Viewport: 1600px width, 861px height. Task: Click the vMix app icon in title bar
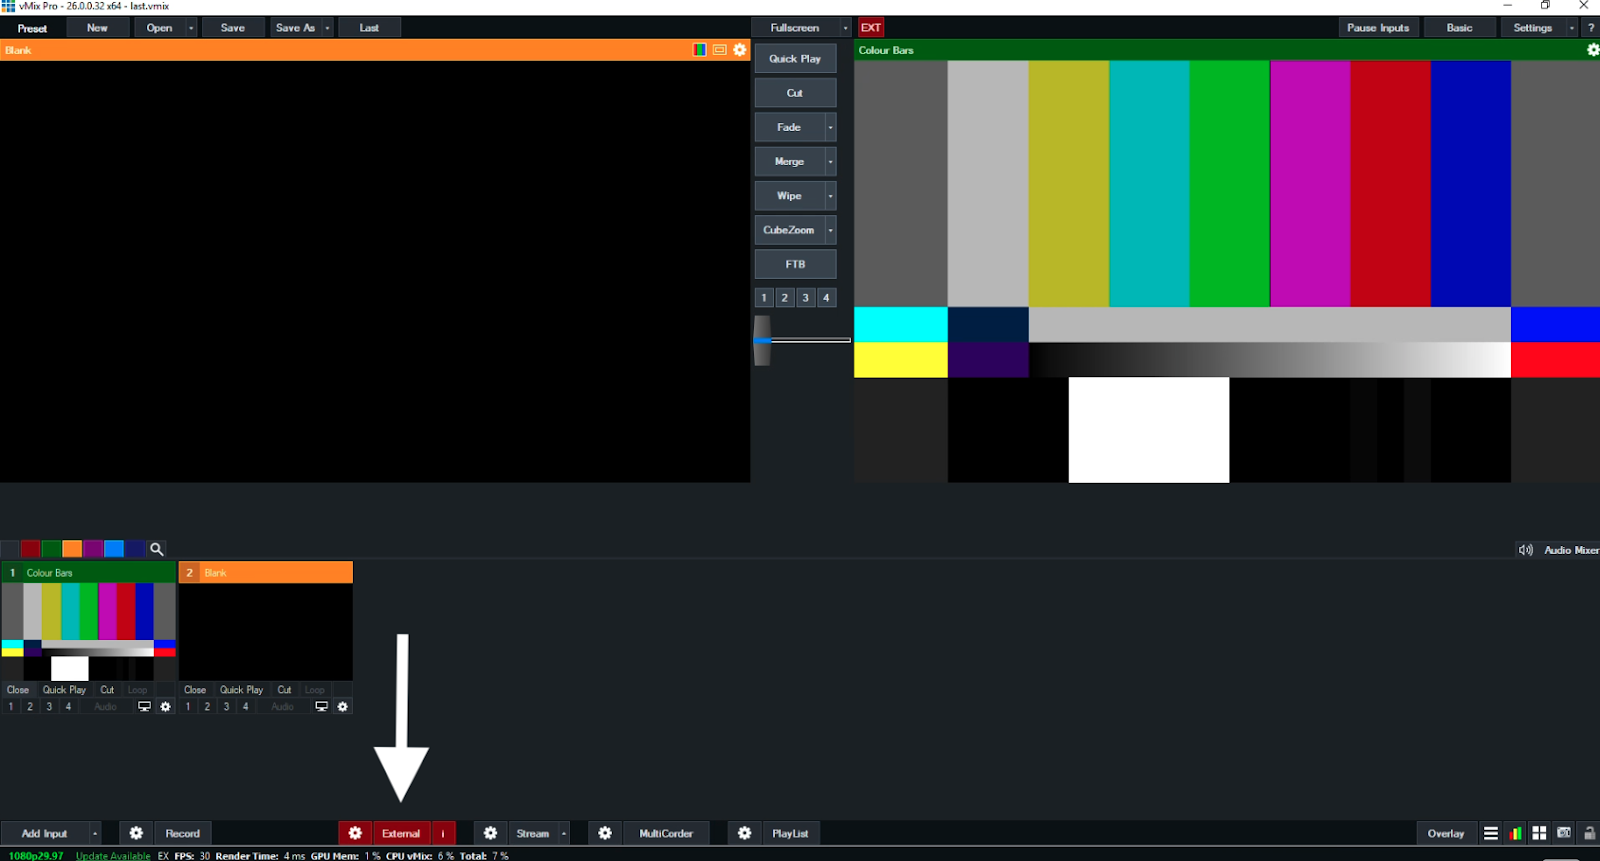pyautogui.click(x=8, y=6)
